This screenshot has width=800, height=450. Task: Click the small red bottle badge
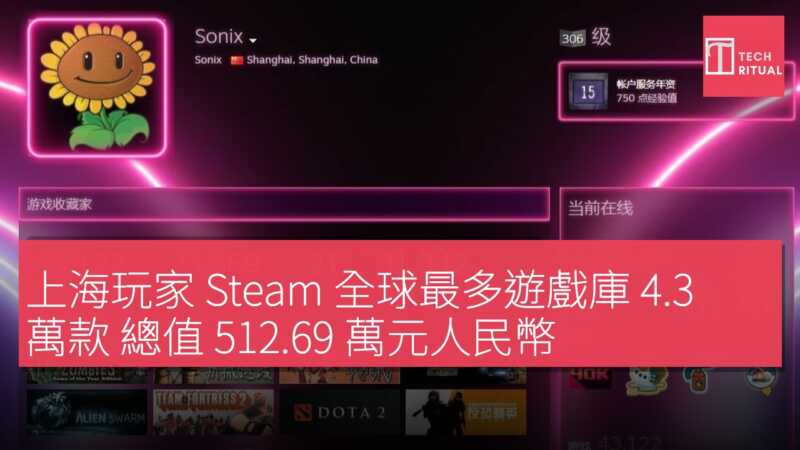point(698,379)
